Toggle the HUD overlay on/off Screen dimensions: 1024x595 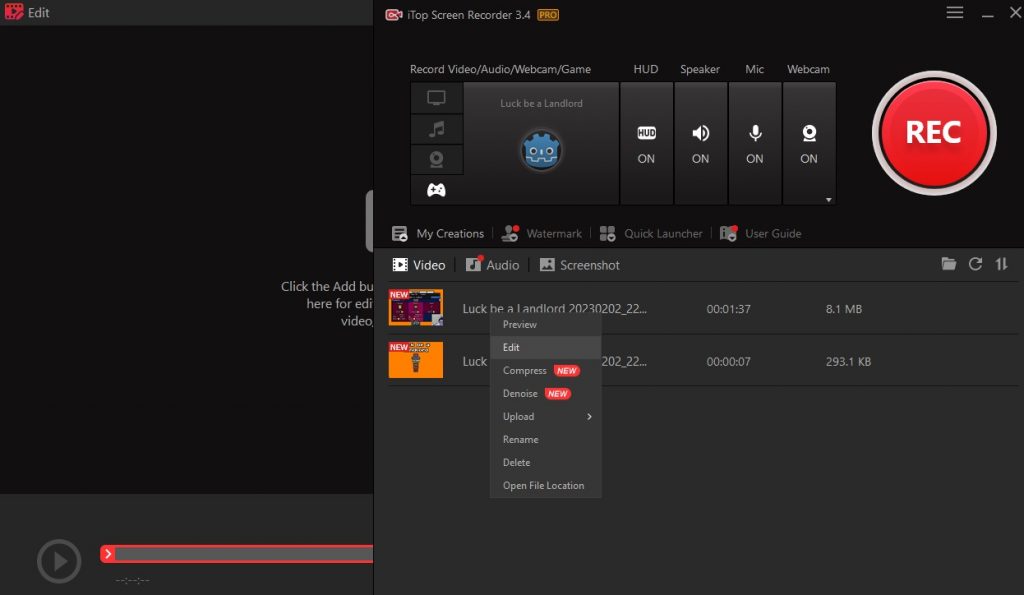(x=646, y=144)
